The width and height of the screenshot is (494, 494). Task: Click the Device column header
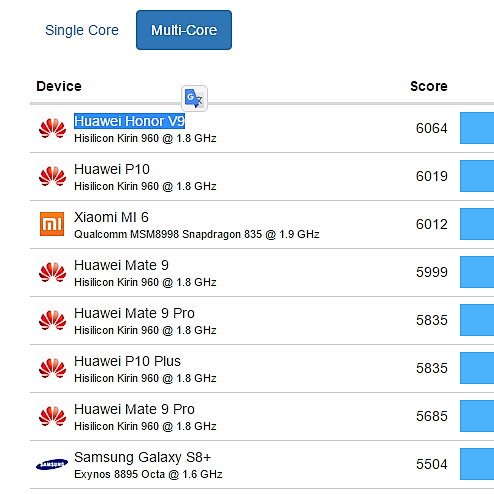[x=59, y=86]
